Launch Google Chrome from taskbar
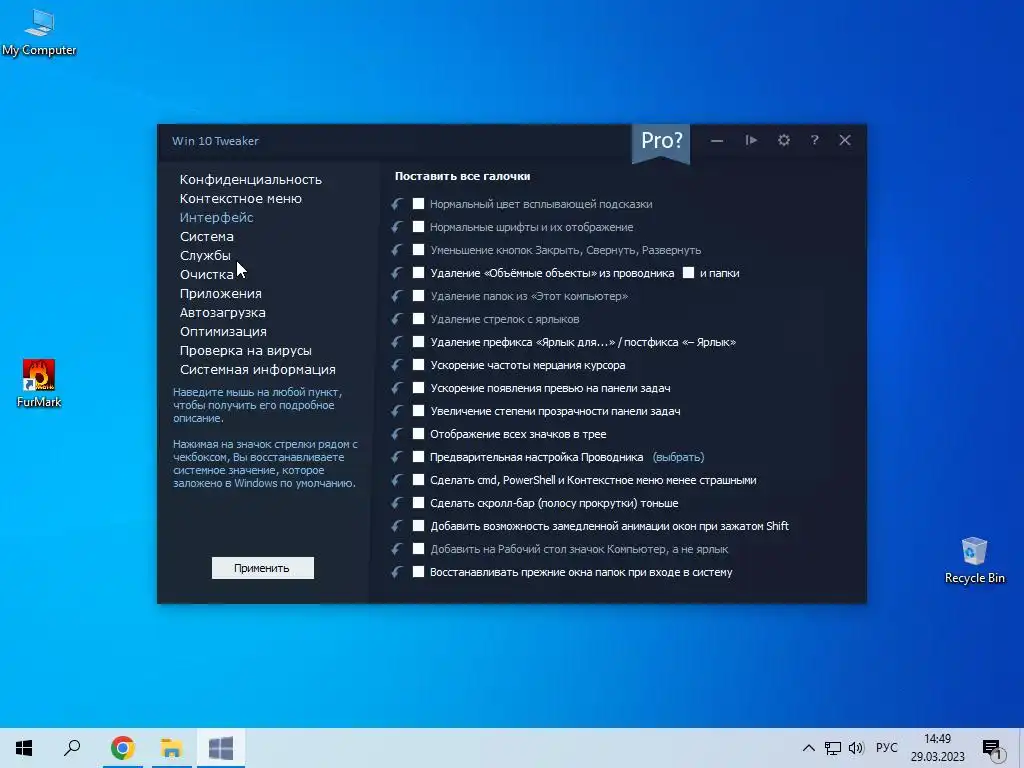1024x768 pixels. pos(122,748)
